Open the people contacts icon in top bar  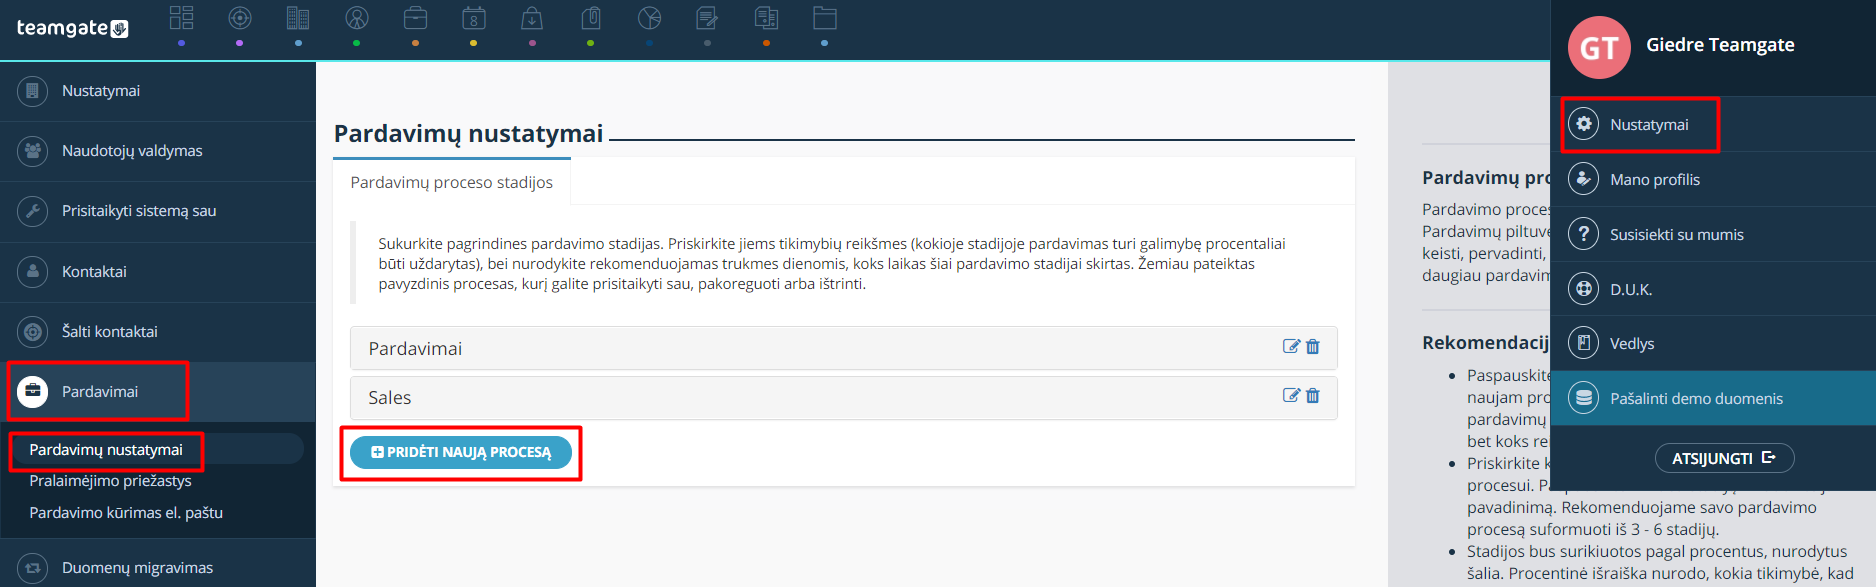(357, 18)
